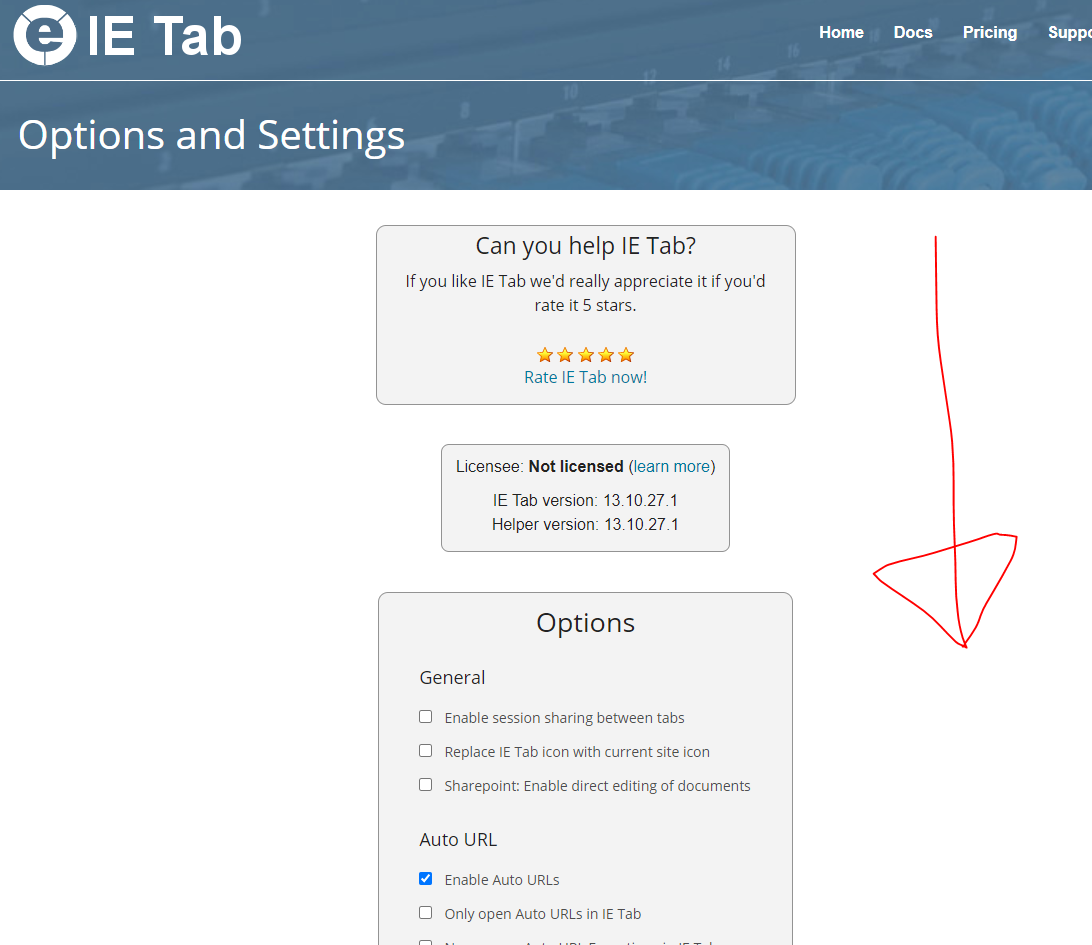
Task: Click 'IE Tab version: 13.10.27.1' text
Action: [x=585, y=501]
